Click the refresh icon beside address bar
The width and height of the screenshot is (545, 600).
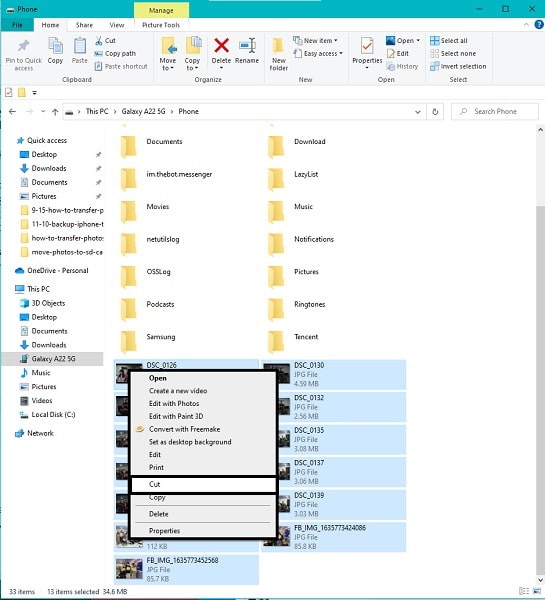[435, 112]
